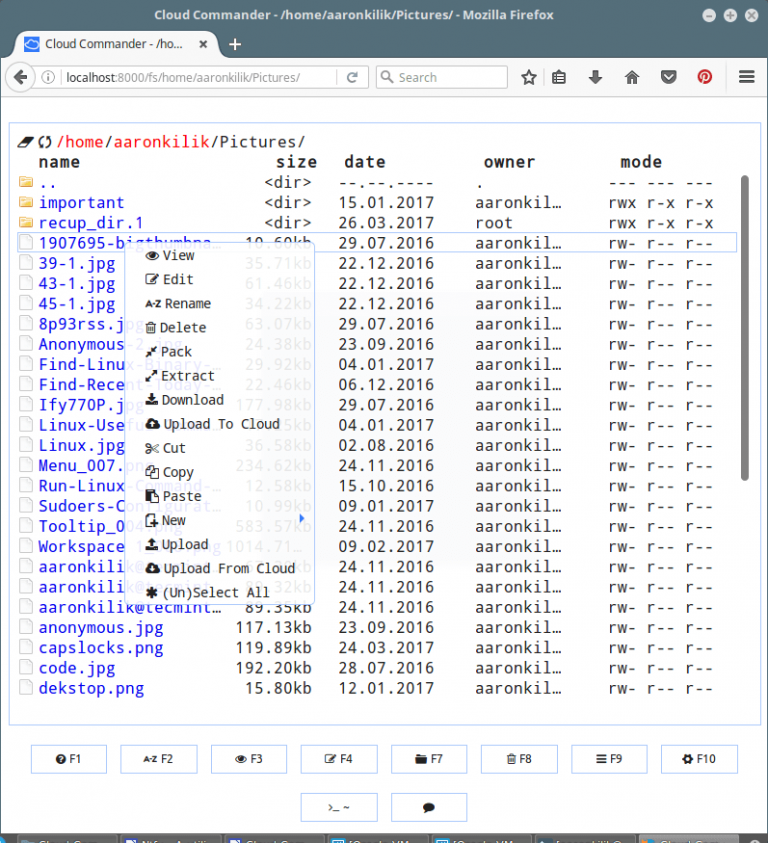Open the important folder

(81, 203)
